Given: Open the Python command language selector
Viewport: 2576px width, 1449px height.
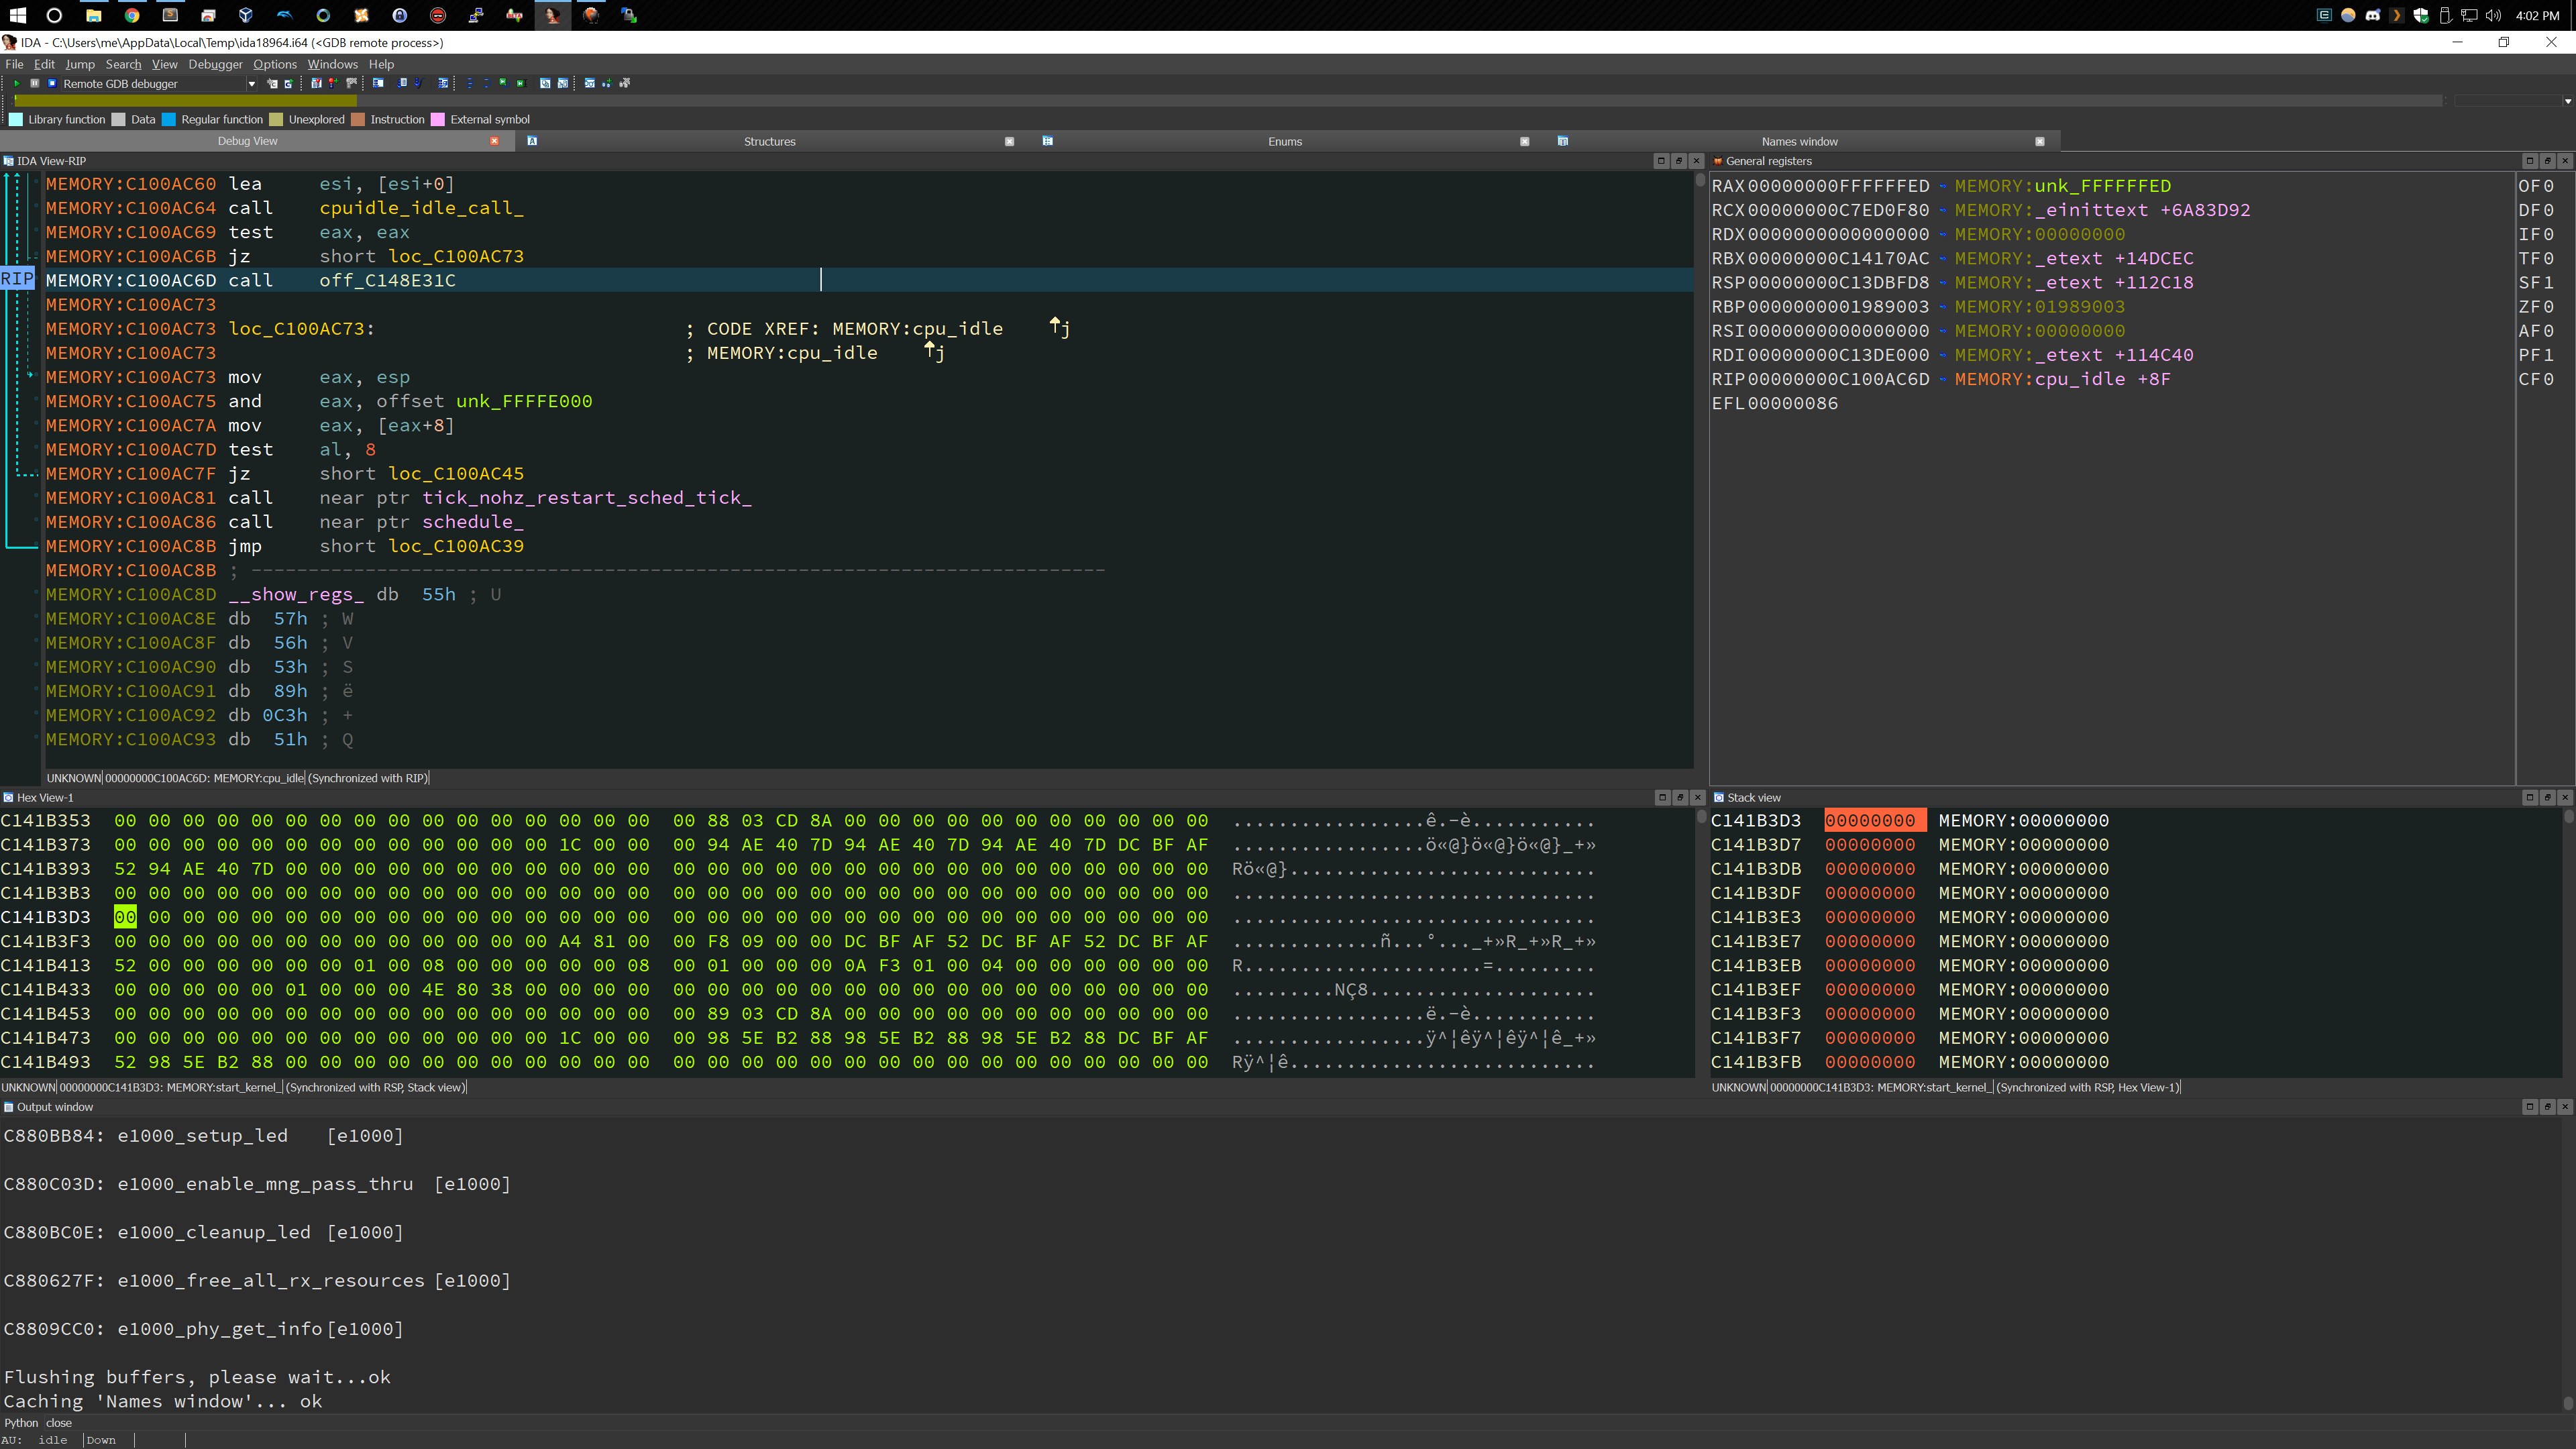Looking at the screenshot, I should pyautogui.click(x=20, y=1423).
